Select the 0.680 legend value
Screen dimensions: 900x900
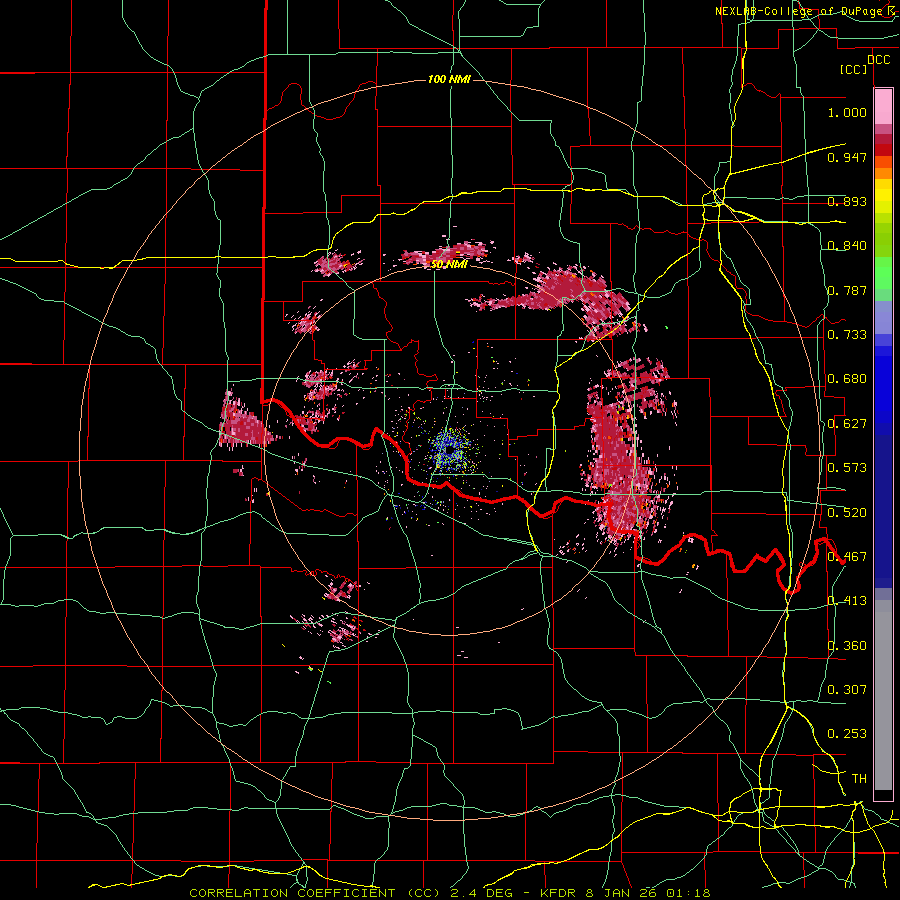847,379
